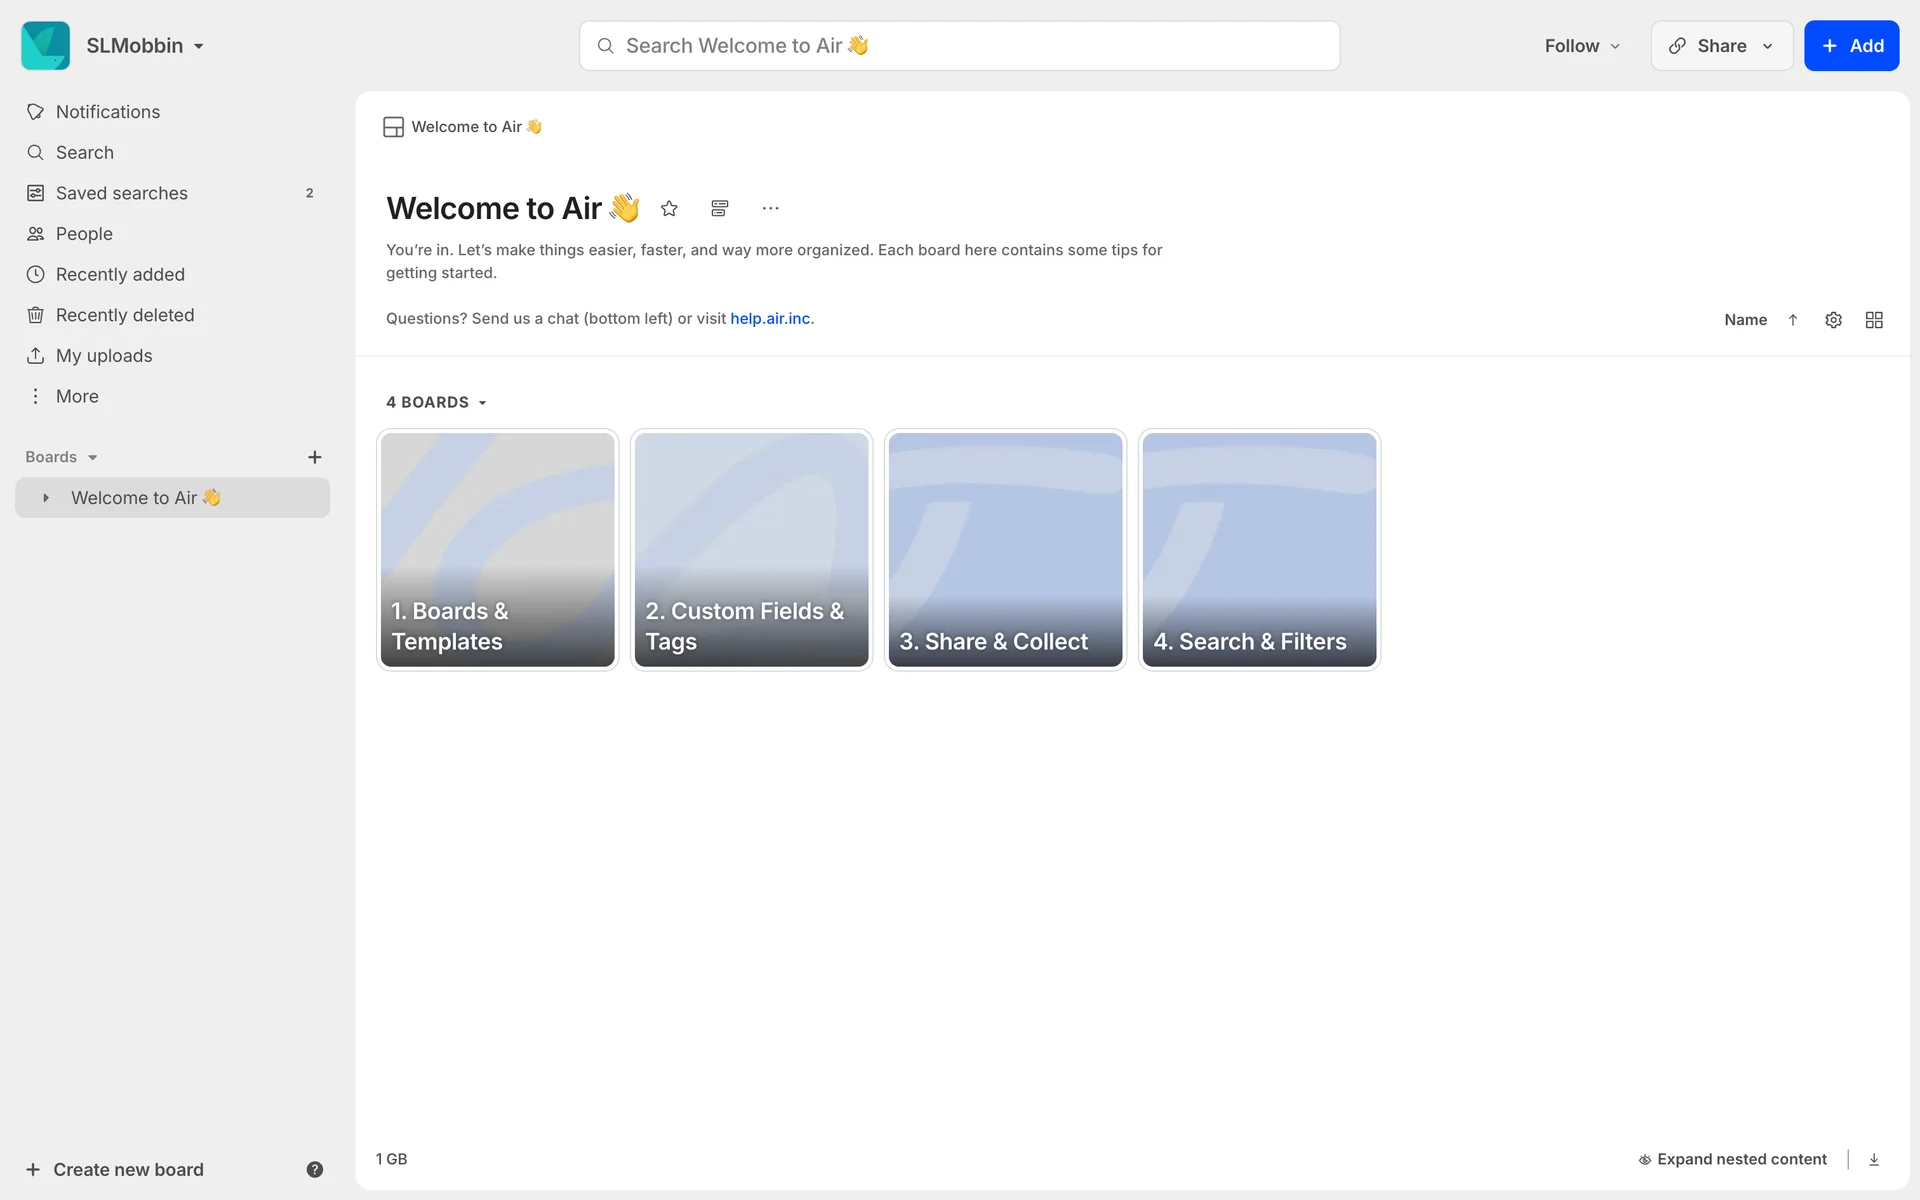The width and height of the screenshot is (1920, 1200).
Task: Open the three-dot board options menu
Action: click(x=770, y=208)
